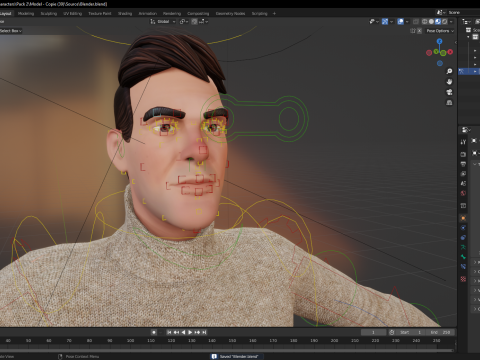Open the Pose Options dropdown
The height and width of the screenshot is (360, 480).
(440, 31)
